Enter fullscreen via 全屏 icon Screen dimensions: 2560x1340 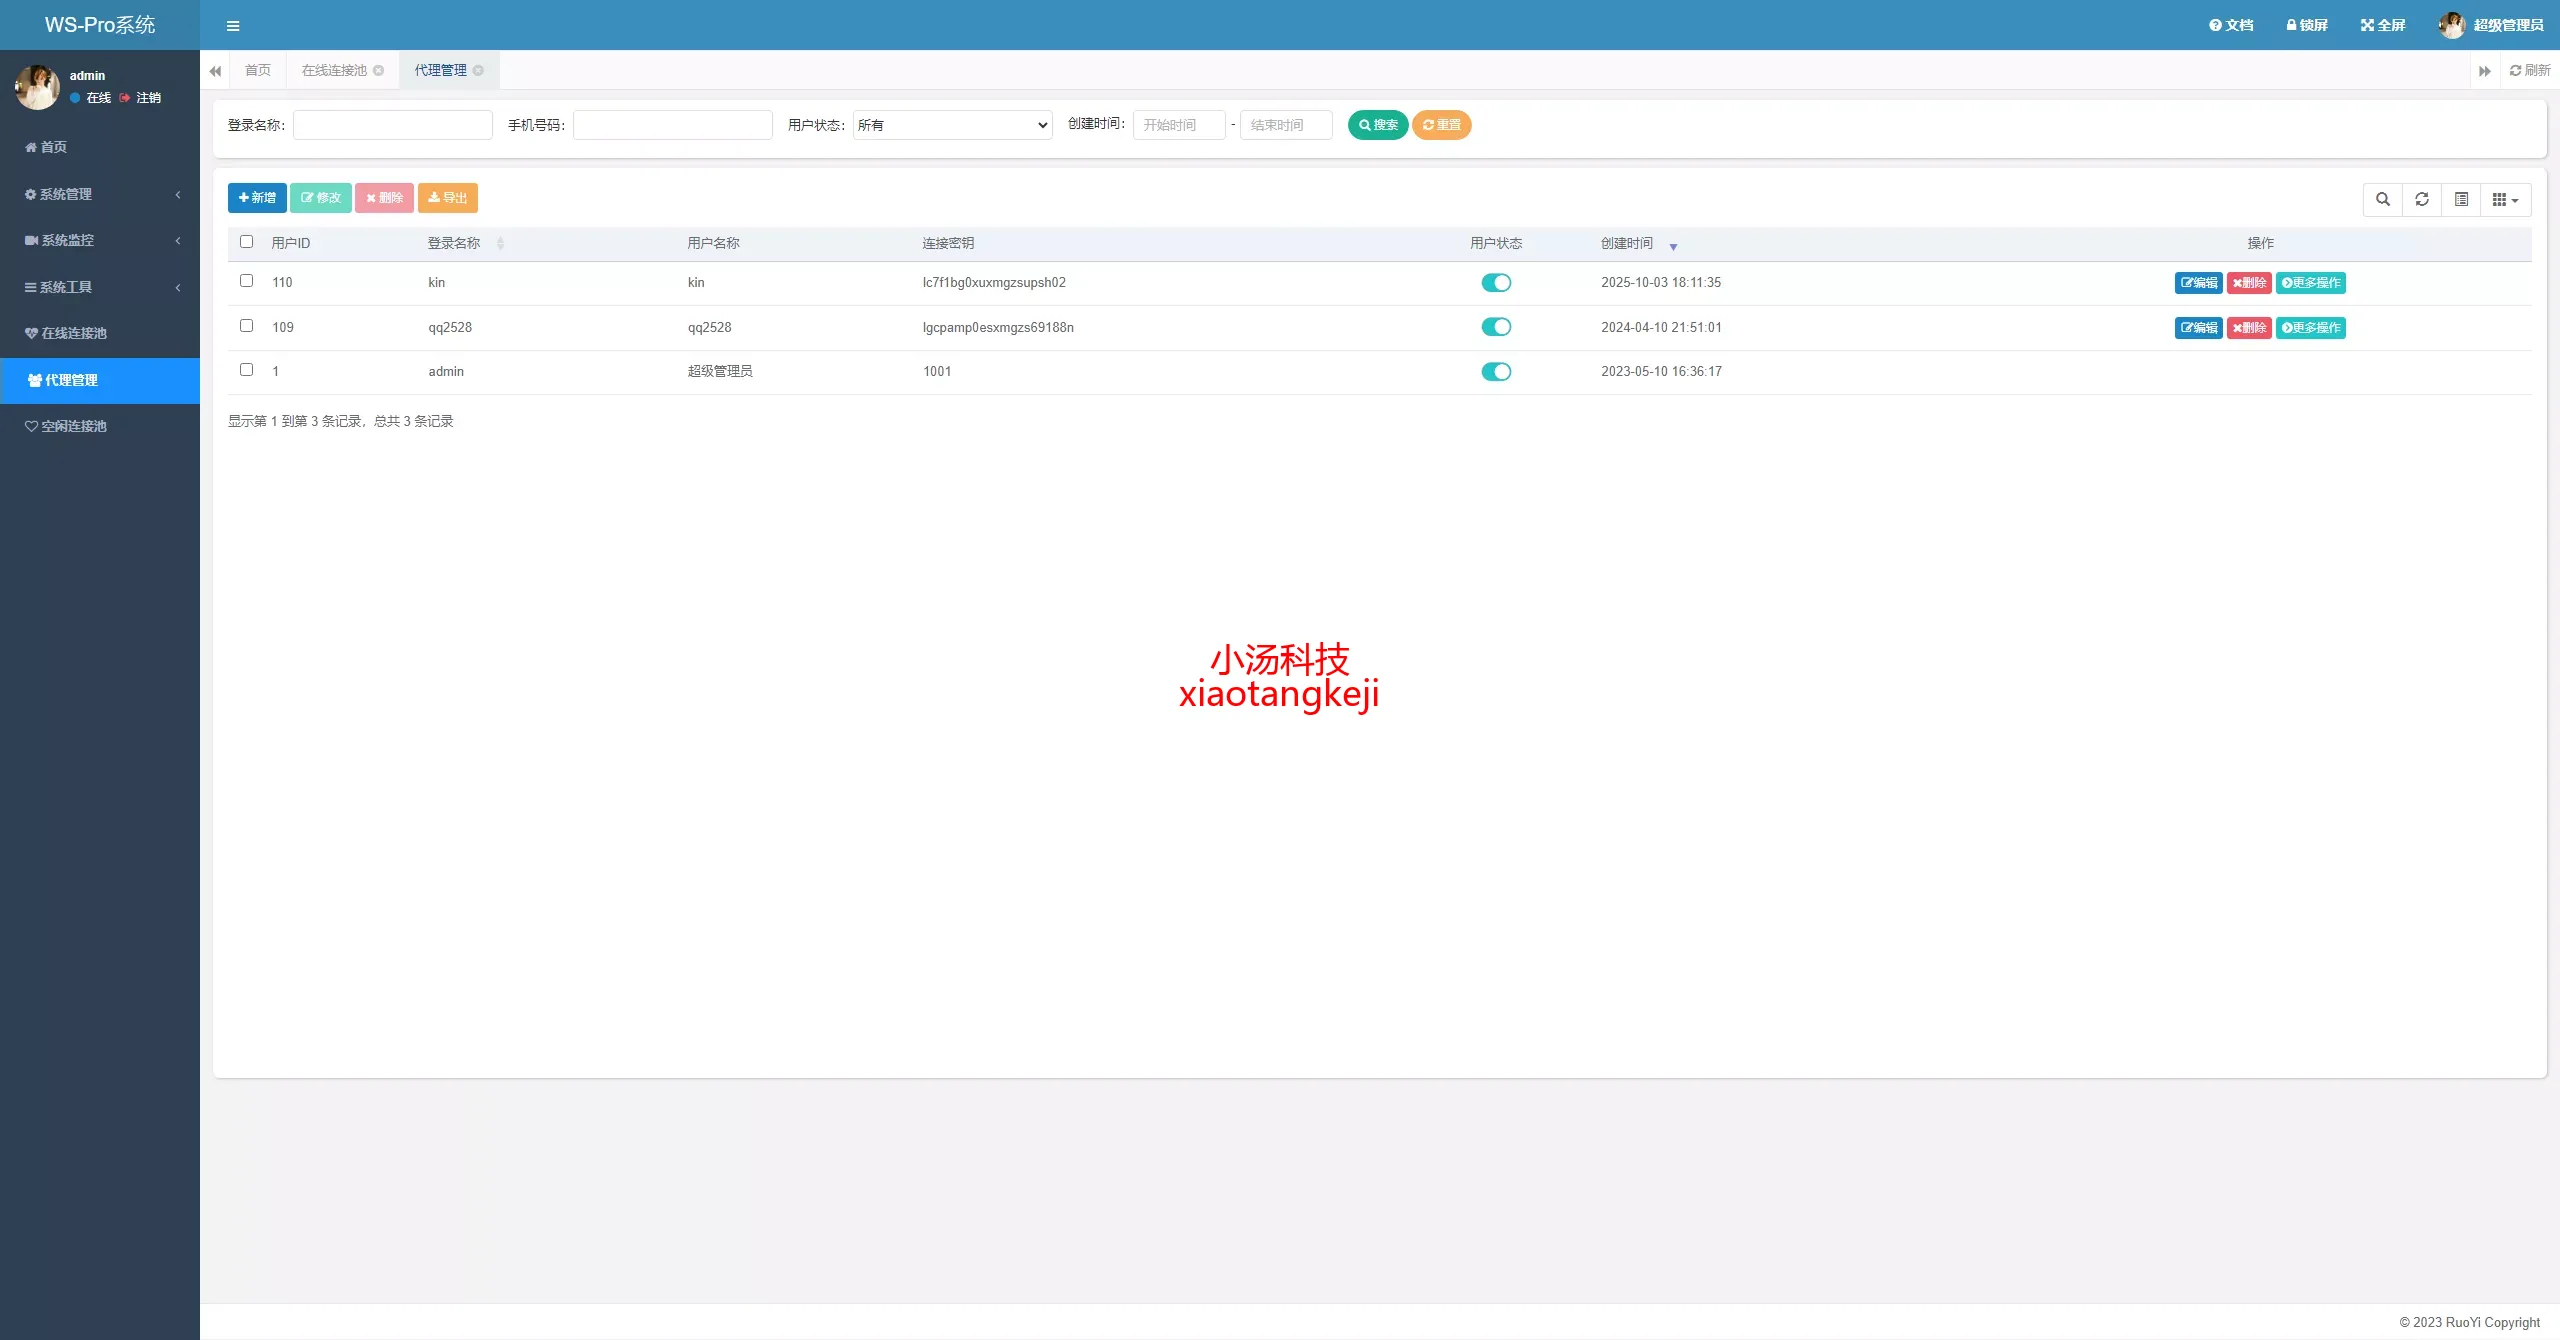2383,26
